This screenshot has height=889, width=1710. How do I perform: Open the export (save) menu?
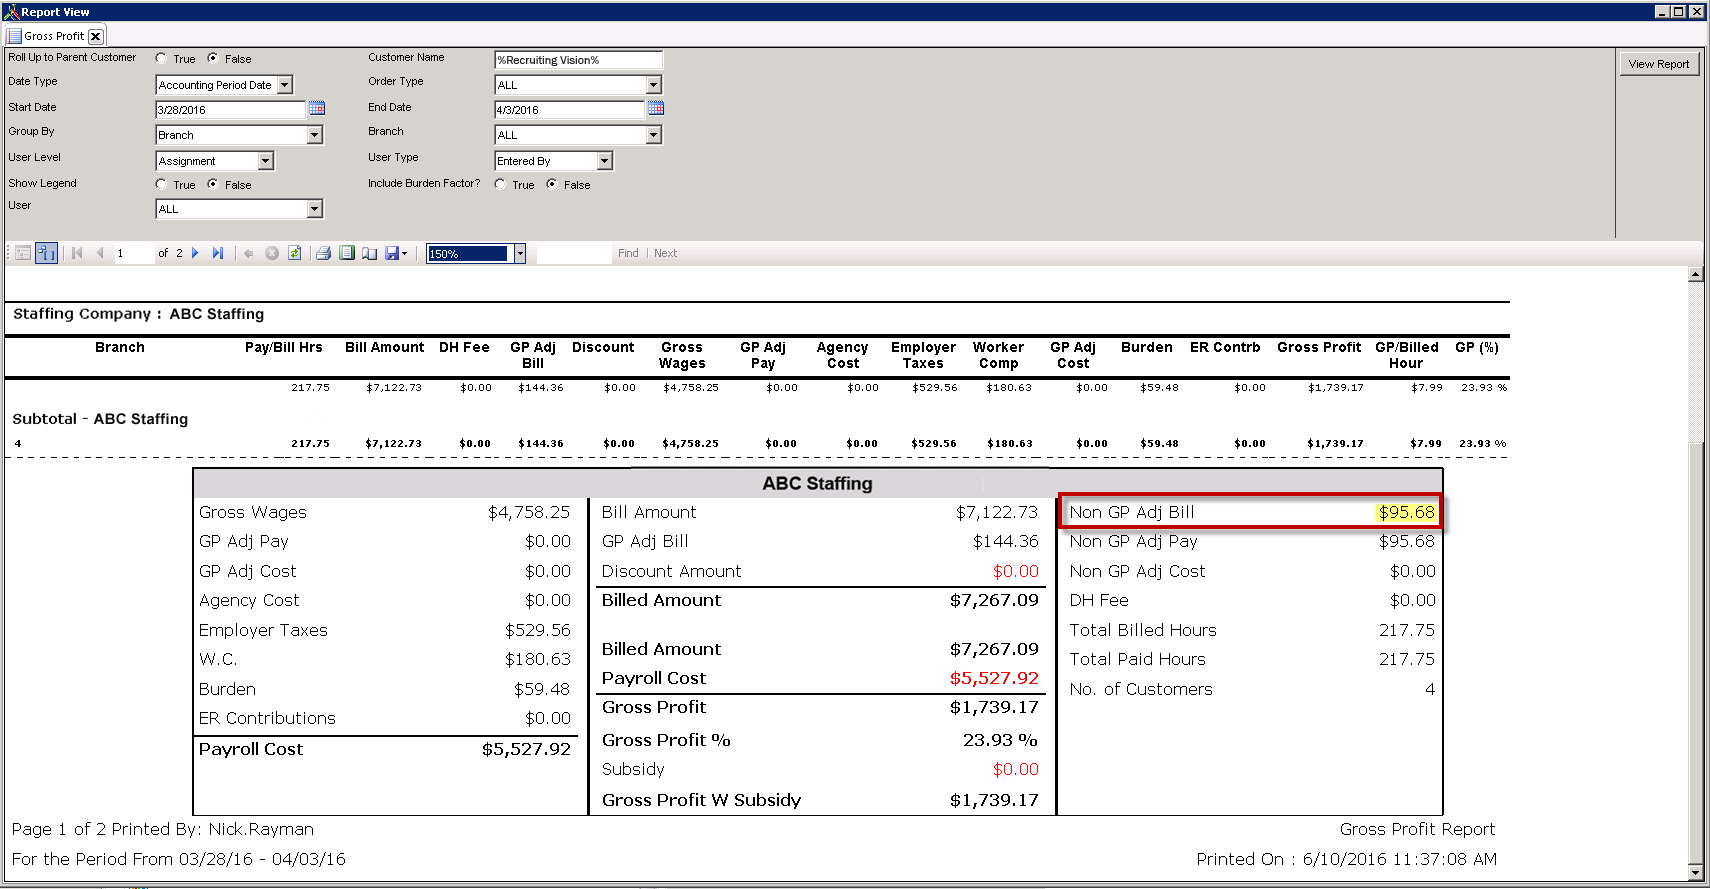396,253
